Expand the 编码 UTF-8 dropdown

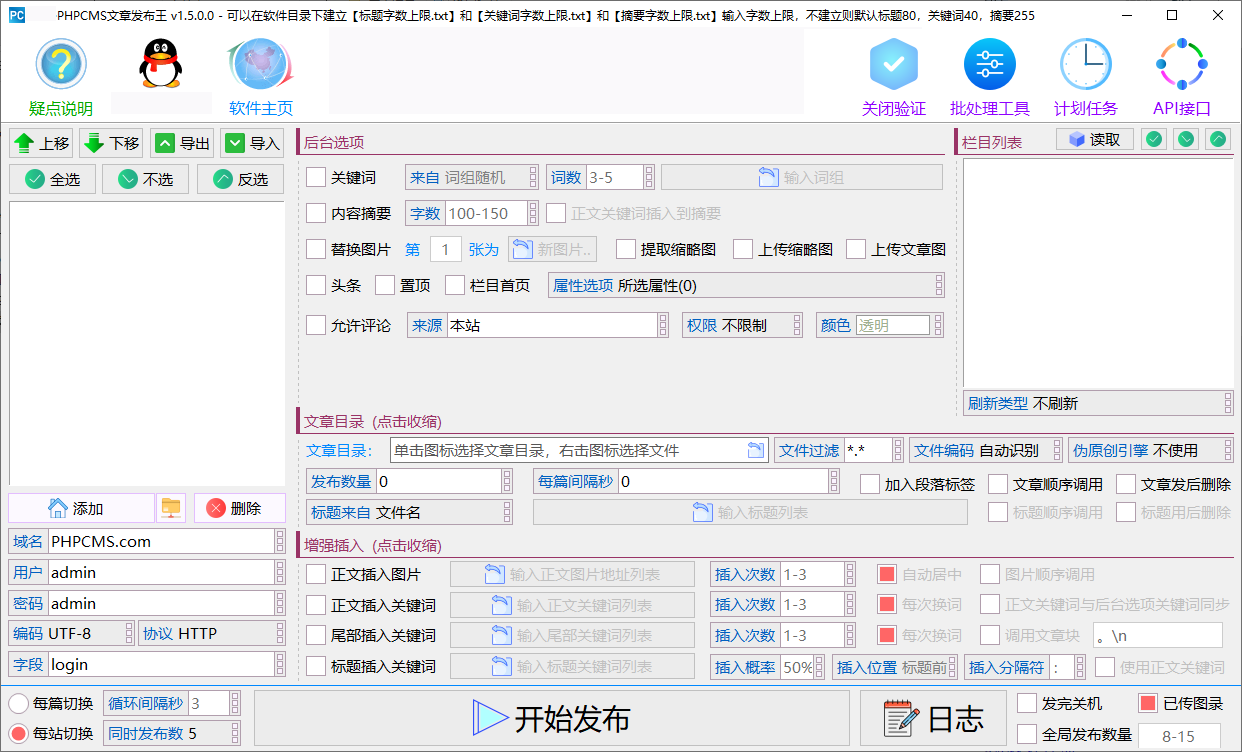128,633
